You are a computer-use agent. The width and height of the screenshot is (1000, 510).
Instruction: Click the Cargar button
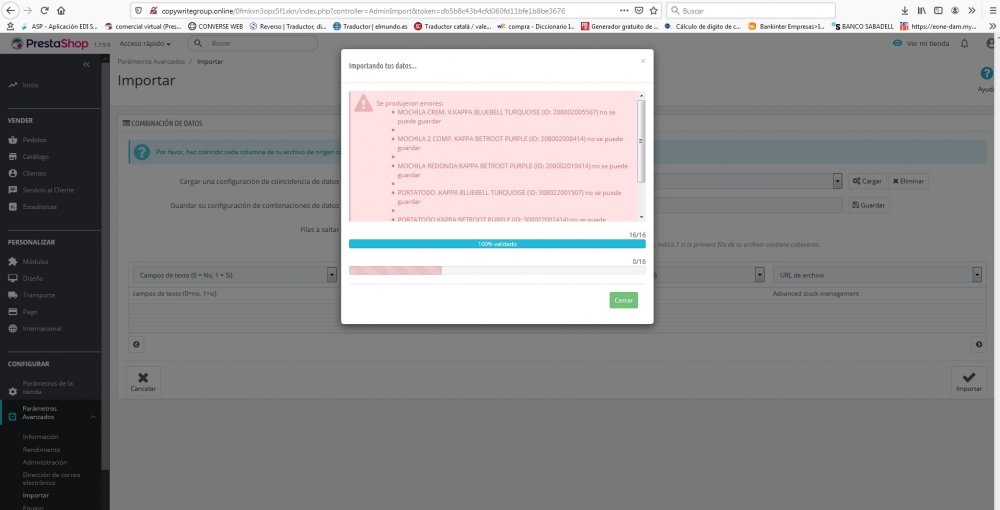tap(867, 181)
